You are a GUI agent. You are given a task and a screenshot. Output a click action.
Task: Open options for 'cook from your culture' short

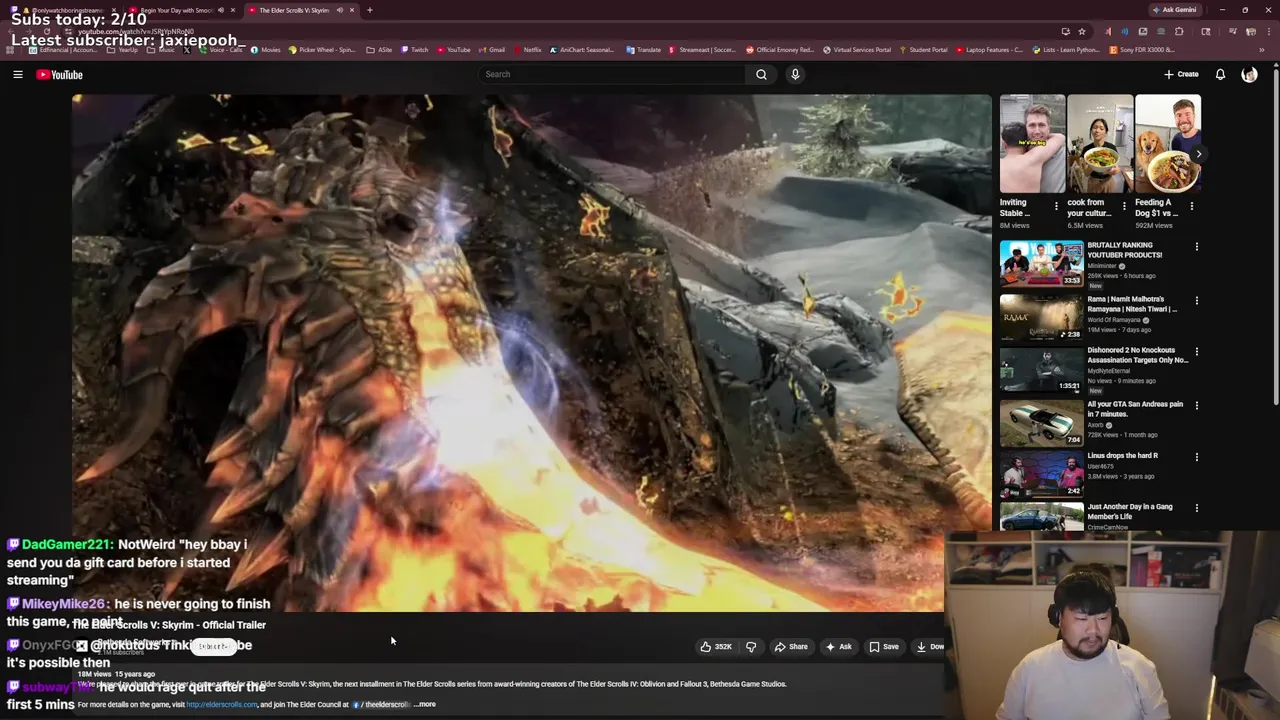tap(1124, 206)
